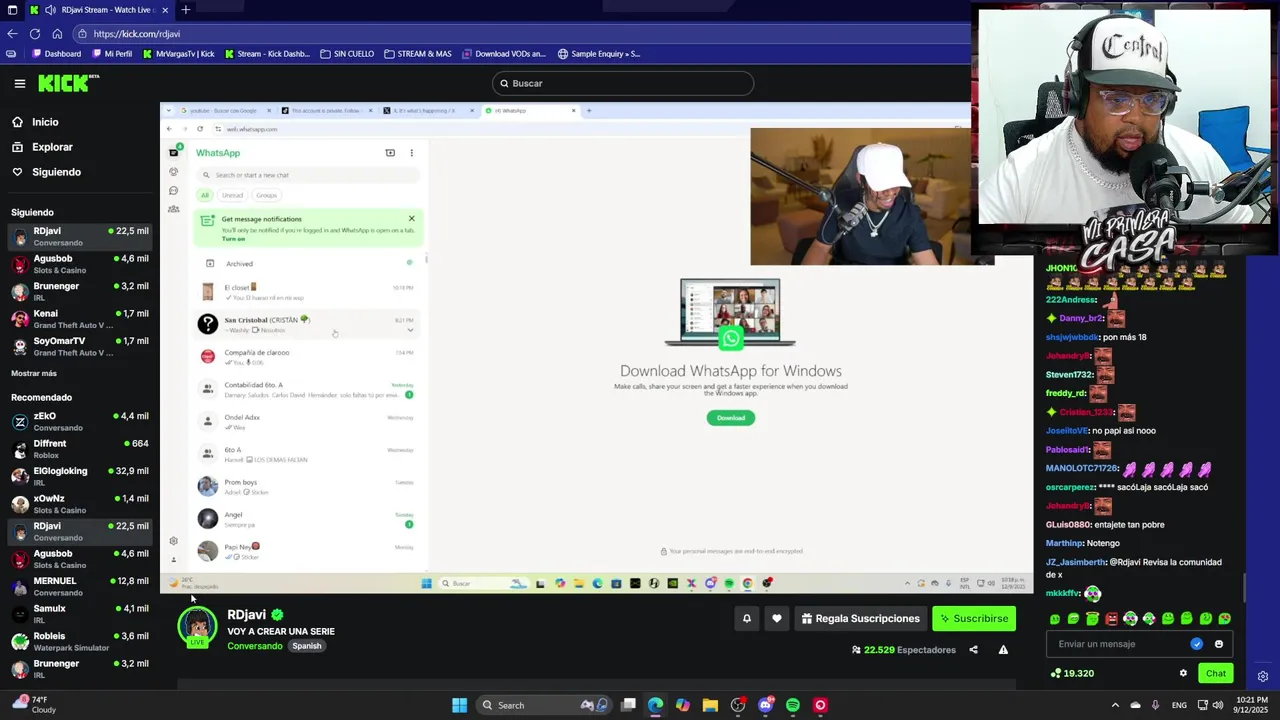1280x720 pixels.
Task: Report stream with warning triangle icon
Action: 1003,650
